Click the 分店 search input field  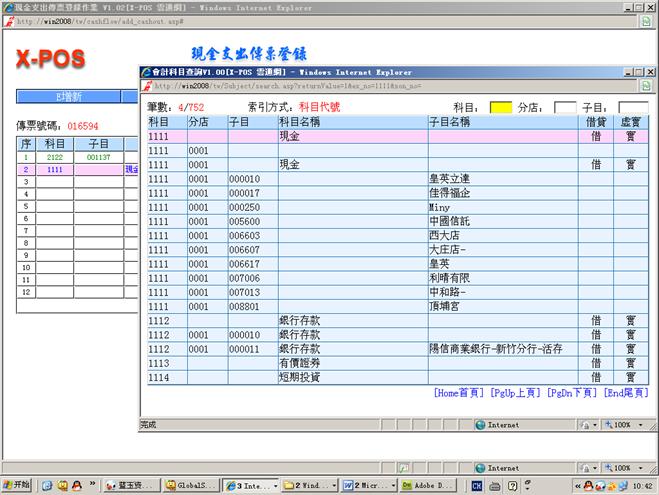(565, 107)
